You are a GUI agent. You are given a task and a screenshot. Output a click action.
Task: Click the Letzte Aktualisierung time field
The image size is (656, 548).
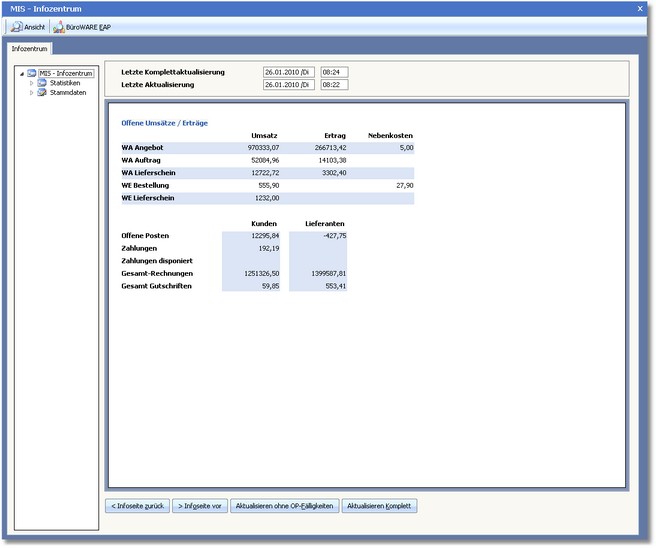point(333,85)
